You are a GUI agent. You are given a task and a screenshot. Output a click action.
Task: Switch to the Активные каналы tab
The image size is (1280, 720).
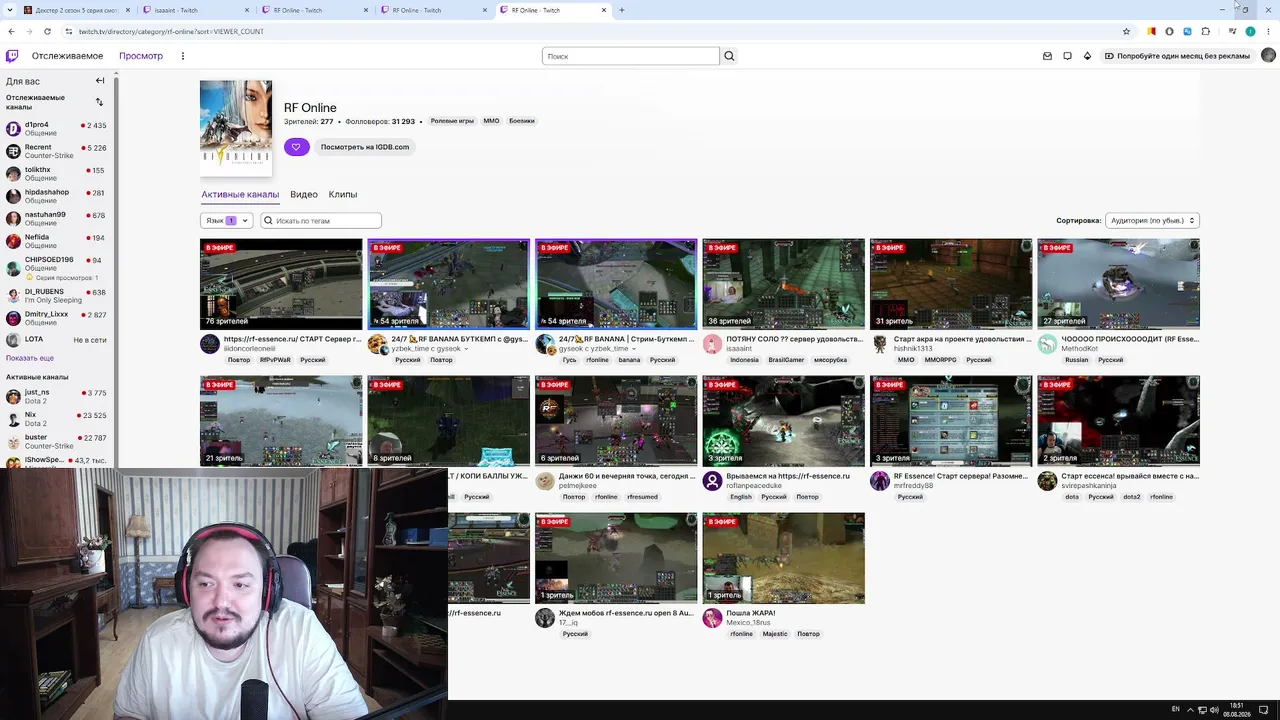click(x=240, y=194)
